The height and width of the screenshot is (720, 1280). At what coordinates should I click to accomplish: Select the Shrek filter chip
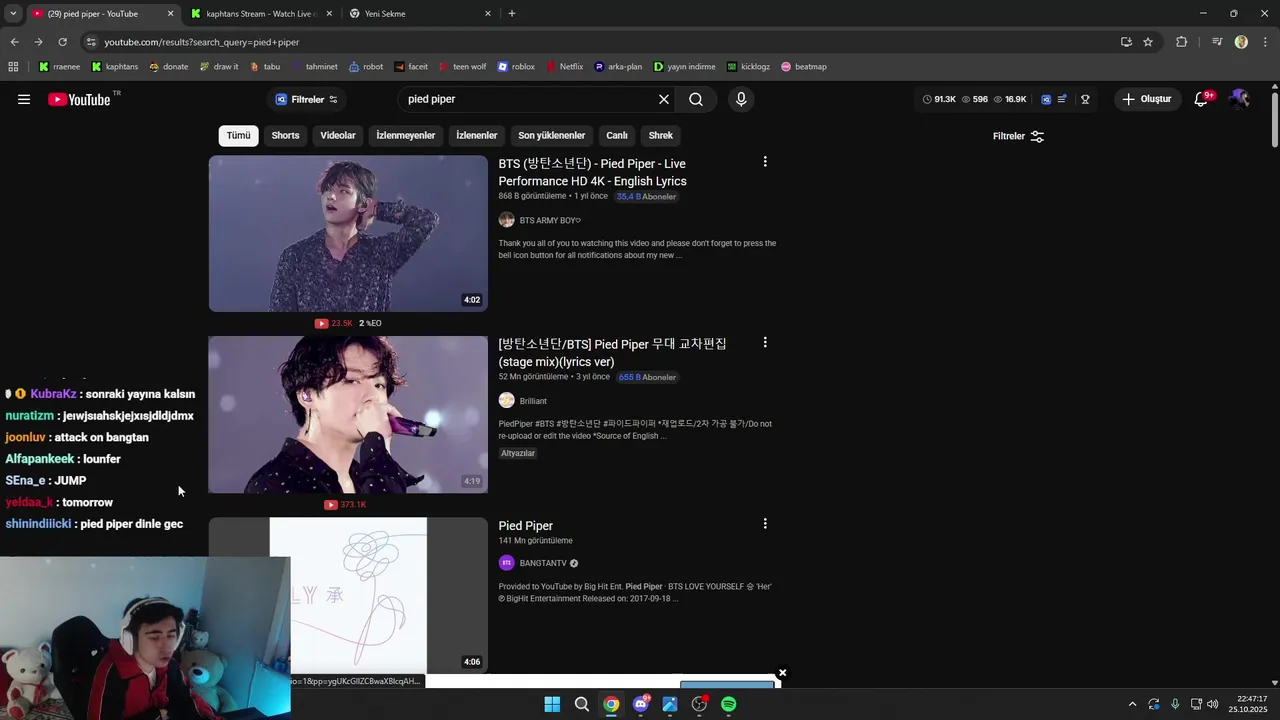661,135
